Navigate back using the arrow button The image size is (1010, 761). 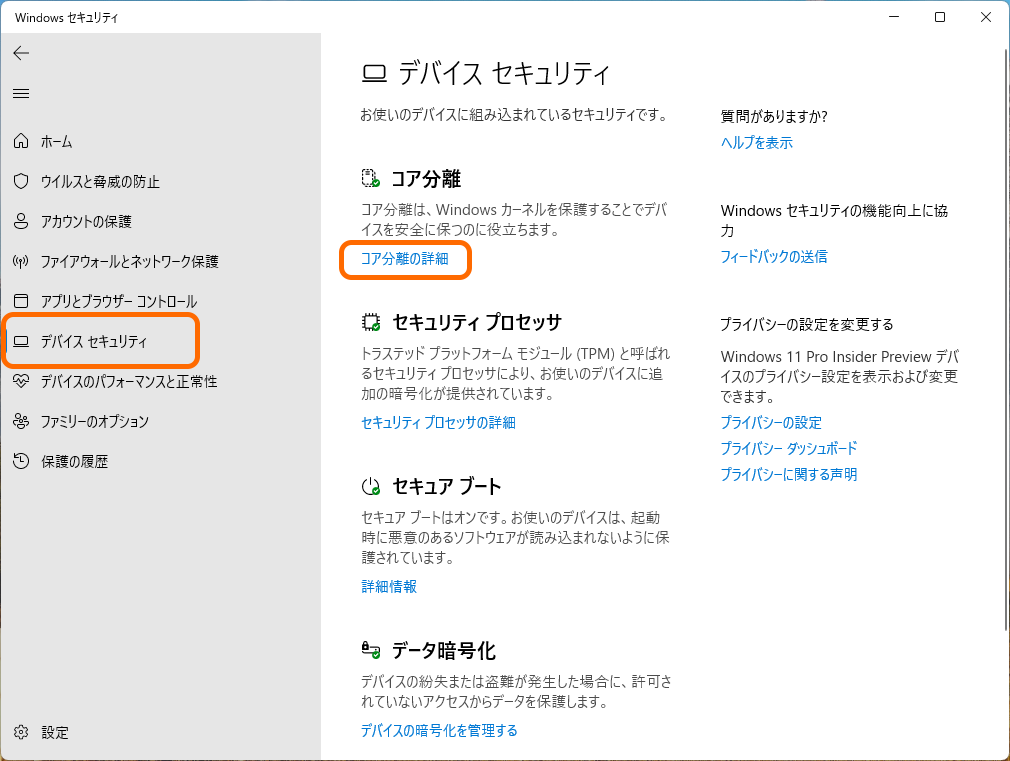click(x=21, y=53)
